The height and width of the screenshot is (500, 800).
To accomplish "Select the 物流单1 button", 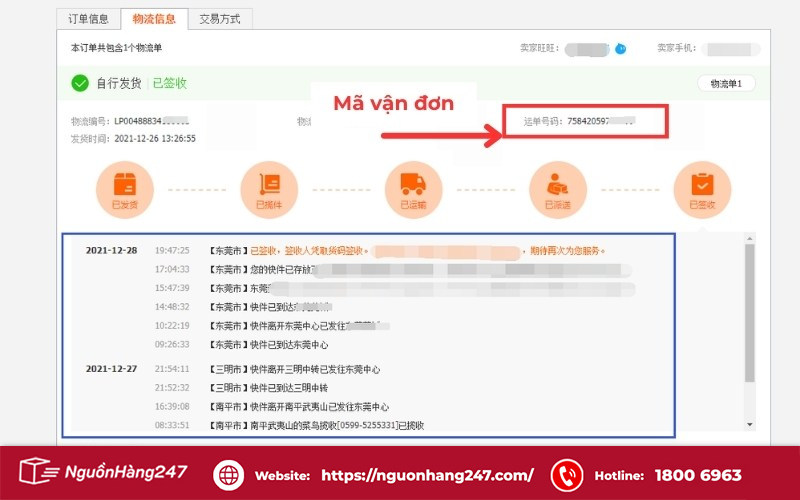I will (726, 84).
